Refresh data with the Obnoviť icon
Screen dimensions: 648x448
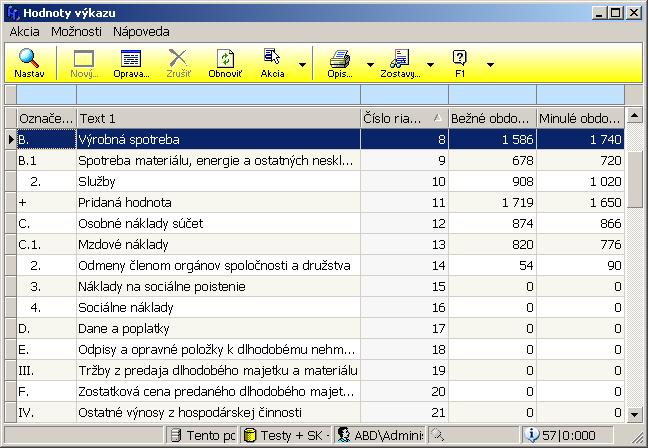coord(225,58)
